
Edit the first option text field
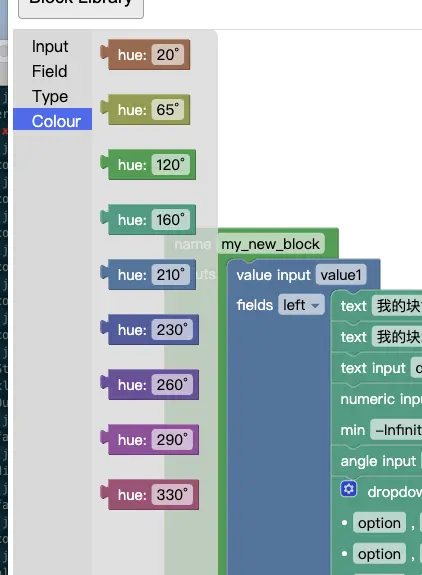tap(379, 523)
